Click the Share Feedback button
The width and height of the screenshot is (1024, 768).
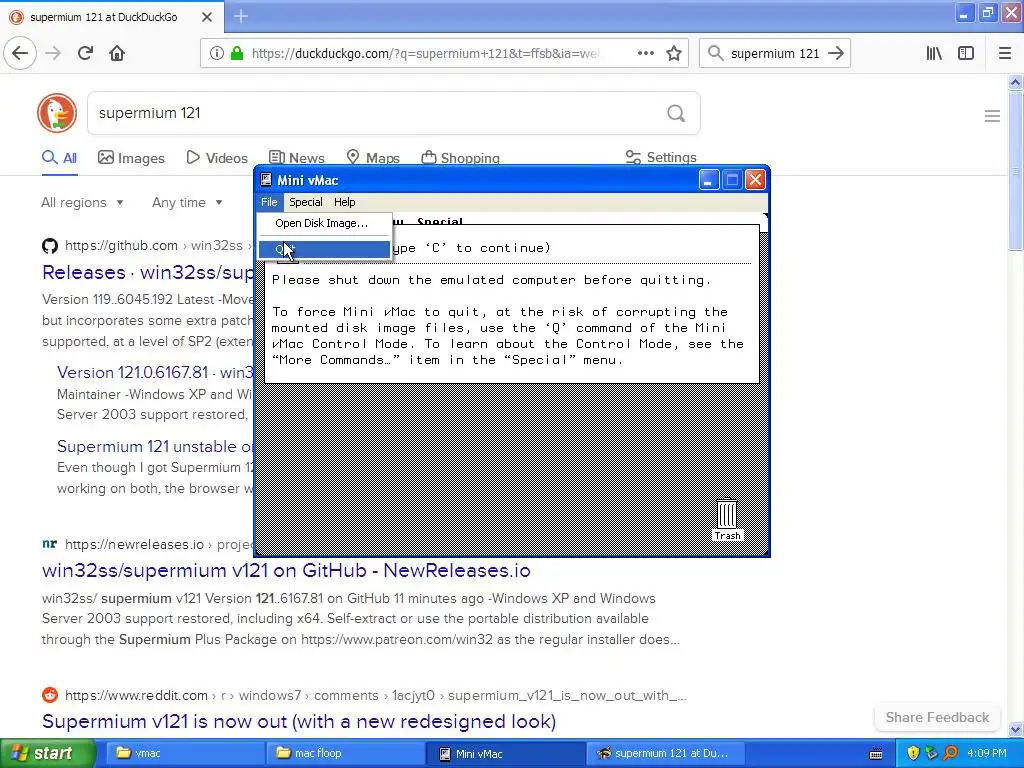tap(937, 717)
